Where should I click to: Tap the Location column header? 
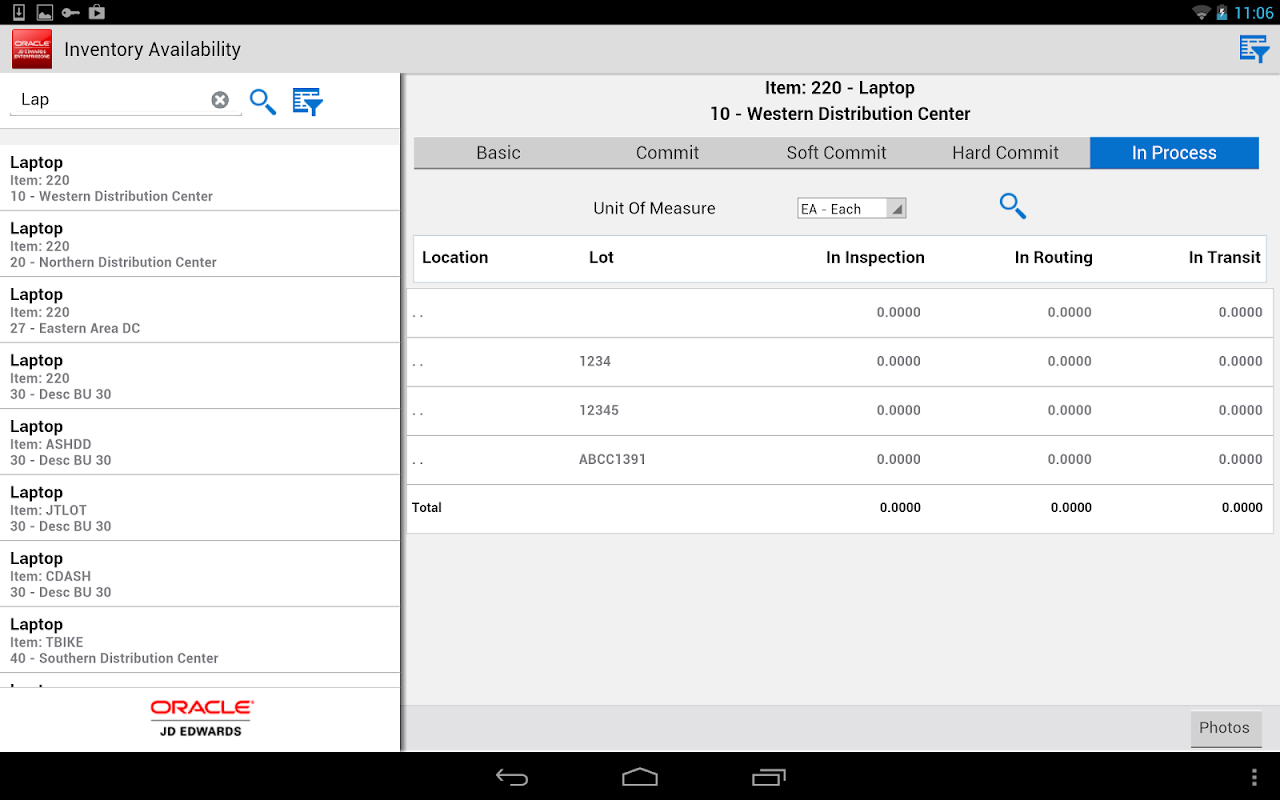point(455,258)
